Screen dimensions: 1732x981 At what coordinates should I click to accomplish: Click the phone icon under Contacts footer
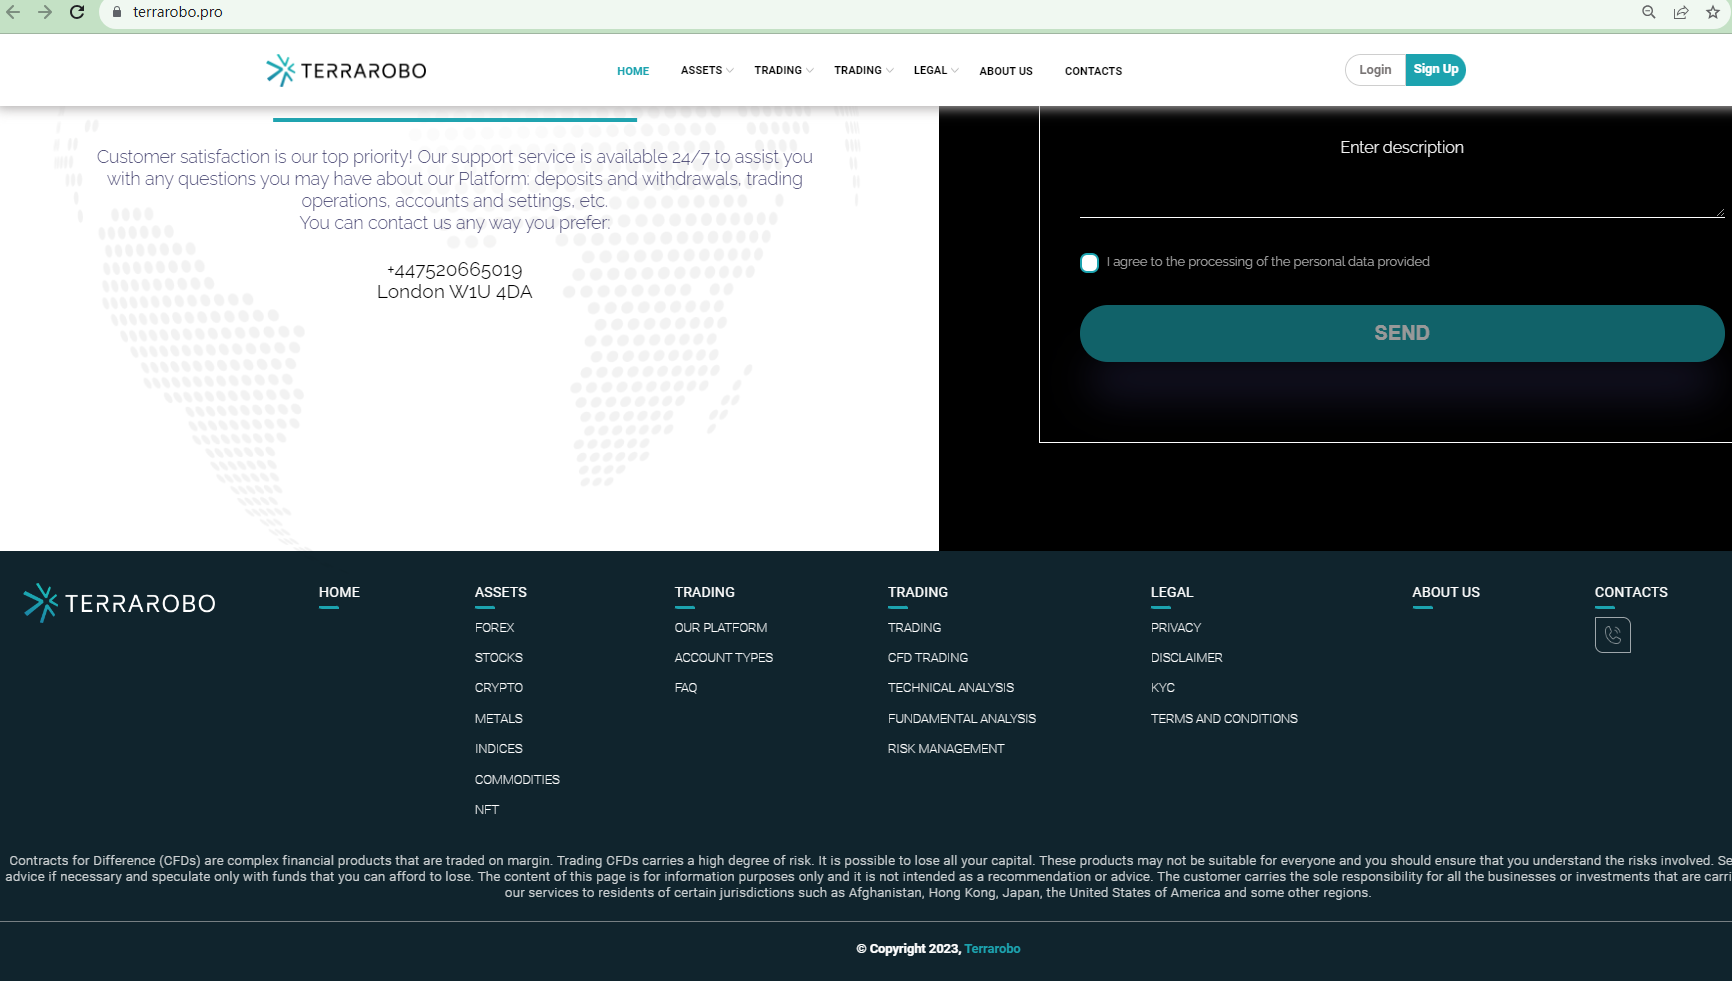1612,635
